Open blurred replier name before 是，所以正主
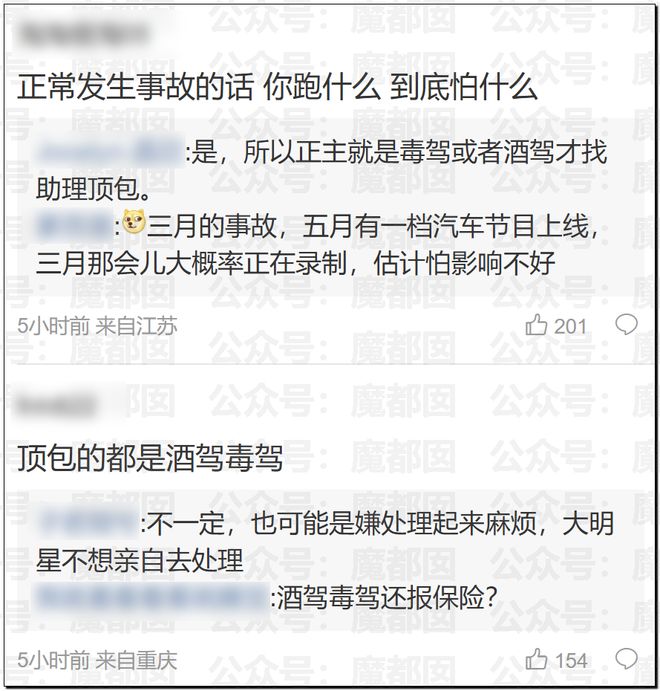 click(110, 152)
